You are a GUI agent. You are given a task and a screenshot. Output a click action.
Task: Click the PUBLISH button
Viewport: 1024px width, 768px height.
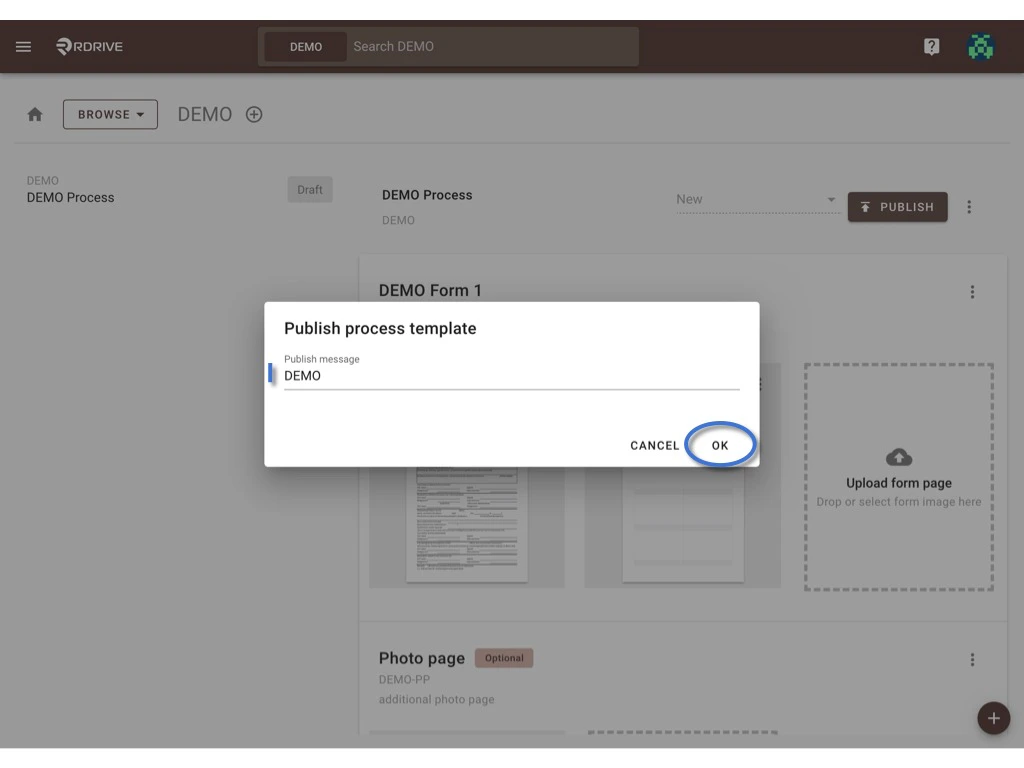(x=897, y=207)
